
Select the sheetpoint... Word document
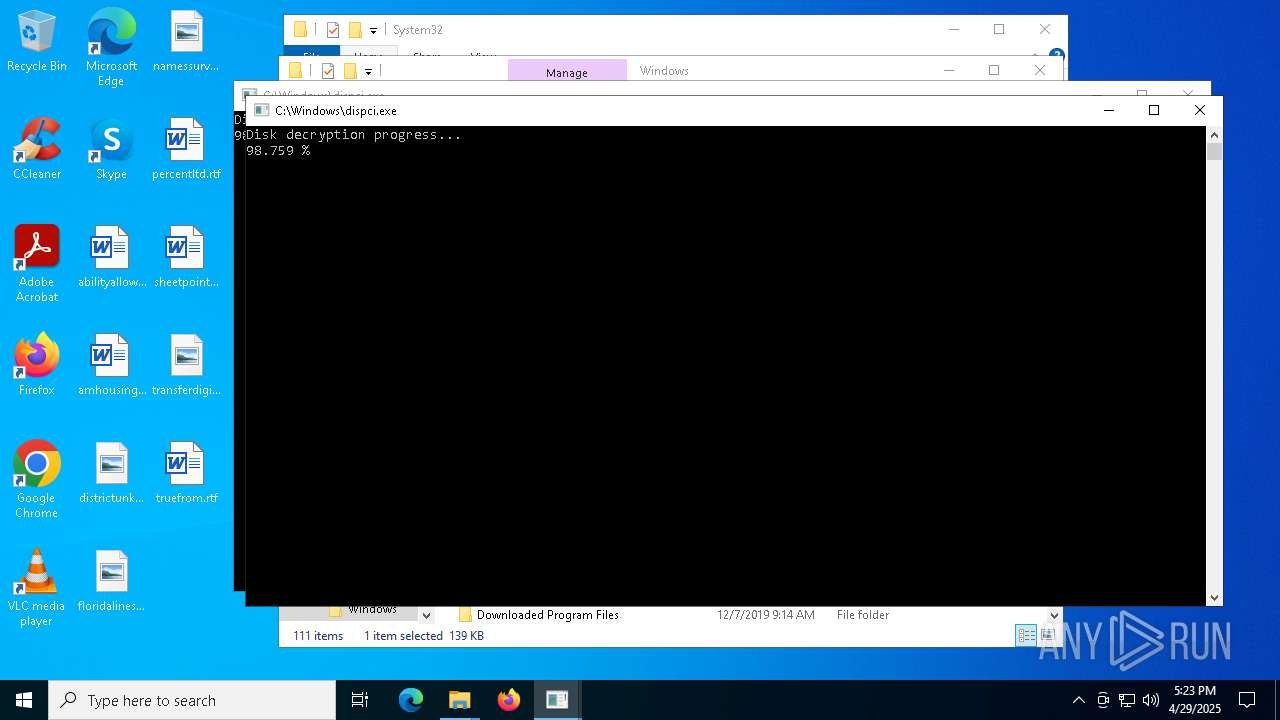[x=186, y=258]
